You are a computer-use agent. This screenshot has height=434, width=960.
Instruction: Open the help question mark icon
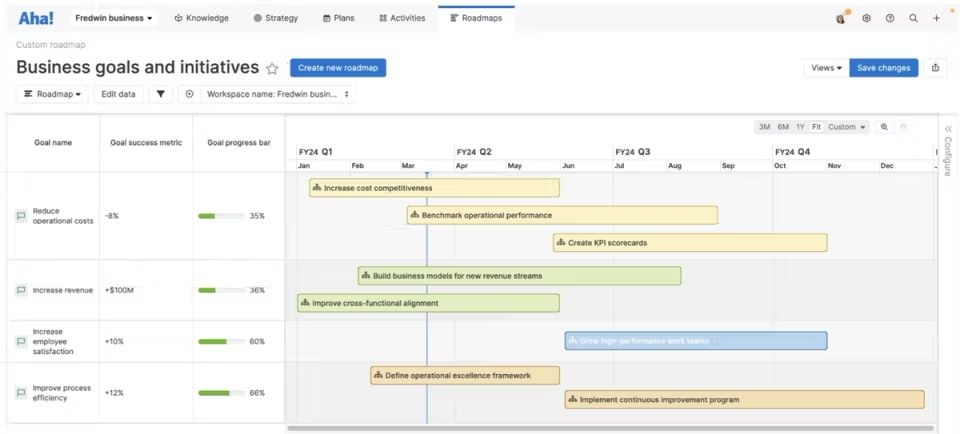tap(889, 18)
